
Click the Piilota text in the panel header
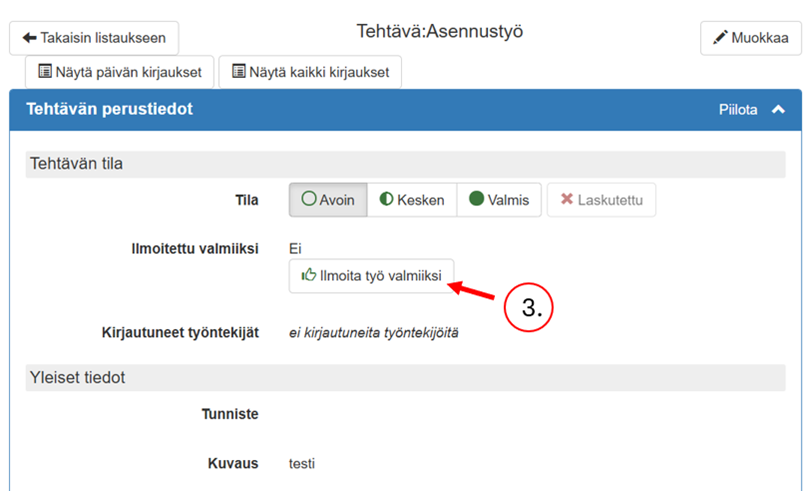(x=738, y=110)
